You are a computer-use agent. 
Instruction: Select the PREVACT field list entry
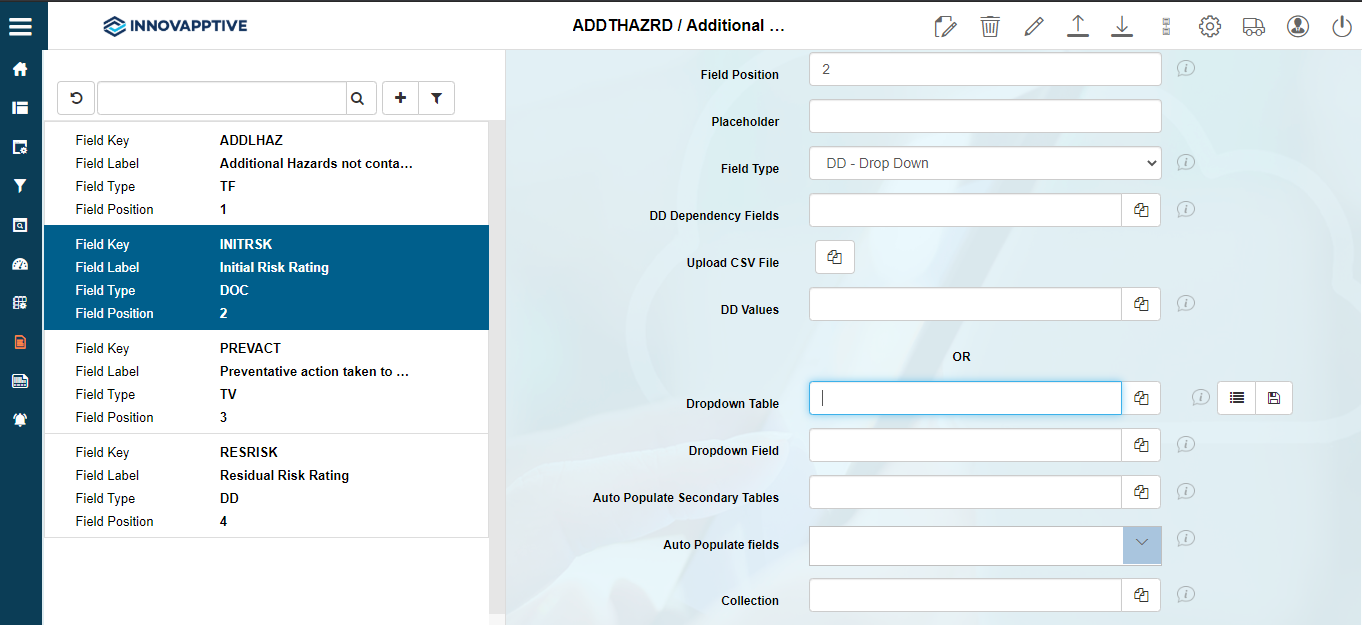tap(266, 382)
